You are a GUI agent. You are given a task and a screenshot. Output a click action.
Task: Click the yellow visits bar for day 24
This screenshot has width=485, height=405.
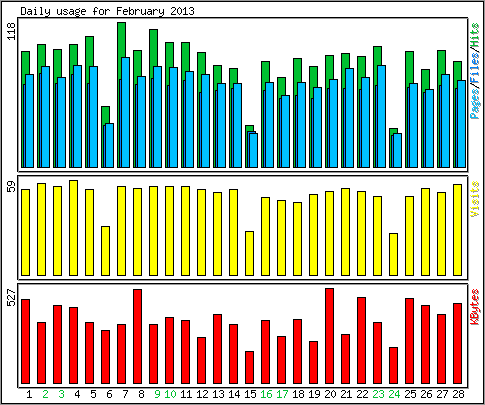click(x=393, y=254)
